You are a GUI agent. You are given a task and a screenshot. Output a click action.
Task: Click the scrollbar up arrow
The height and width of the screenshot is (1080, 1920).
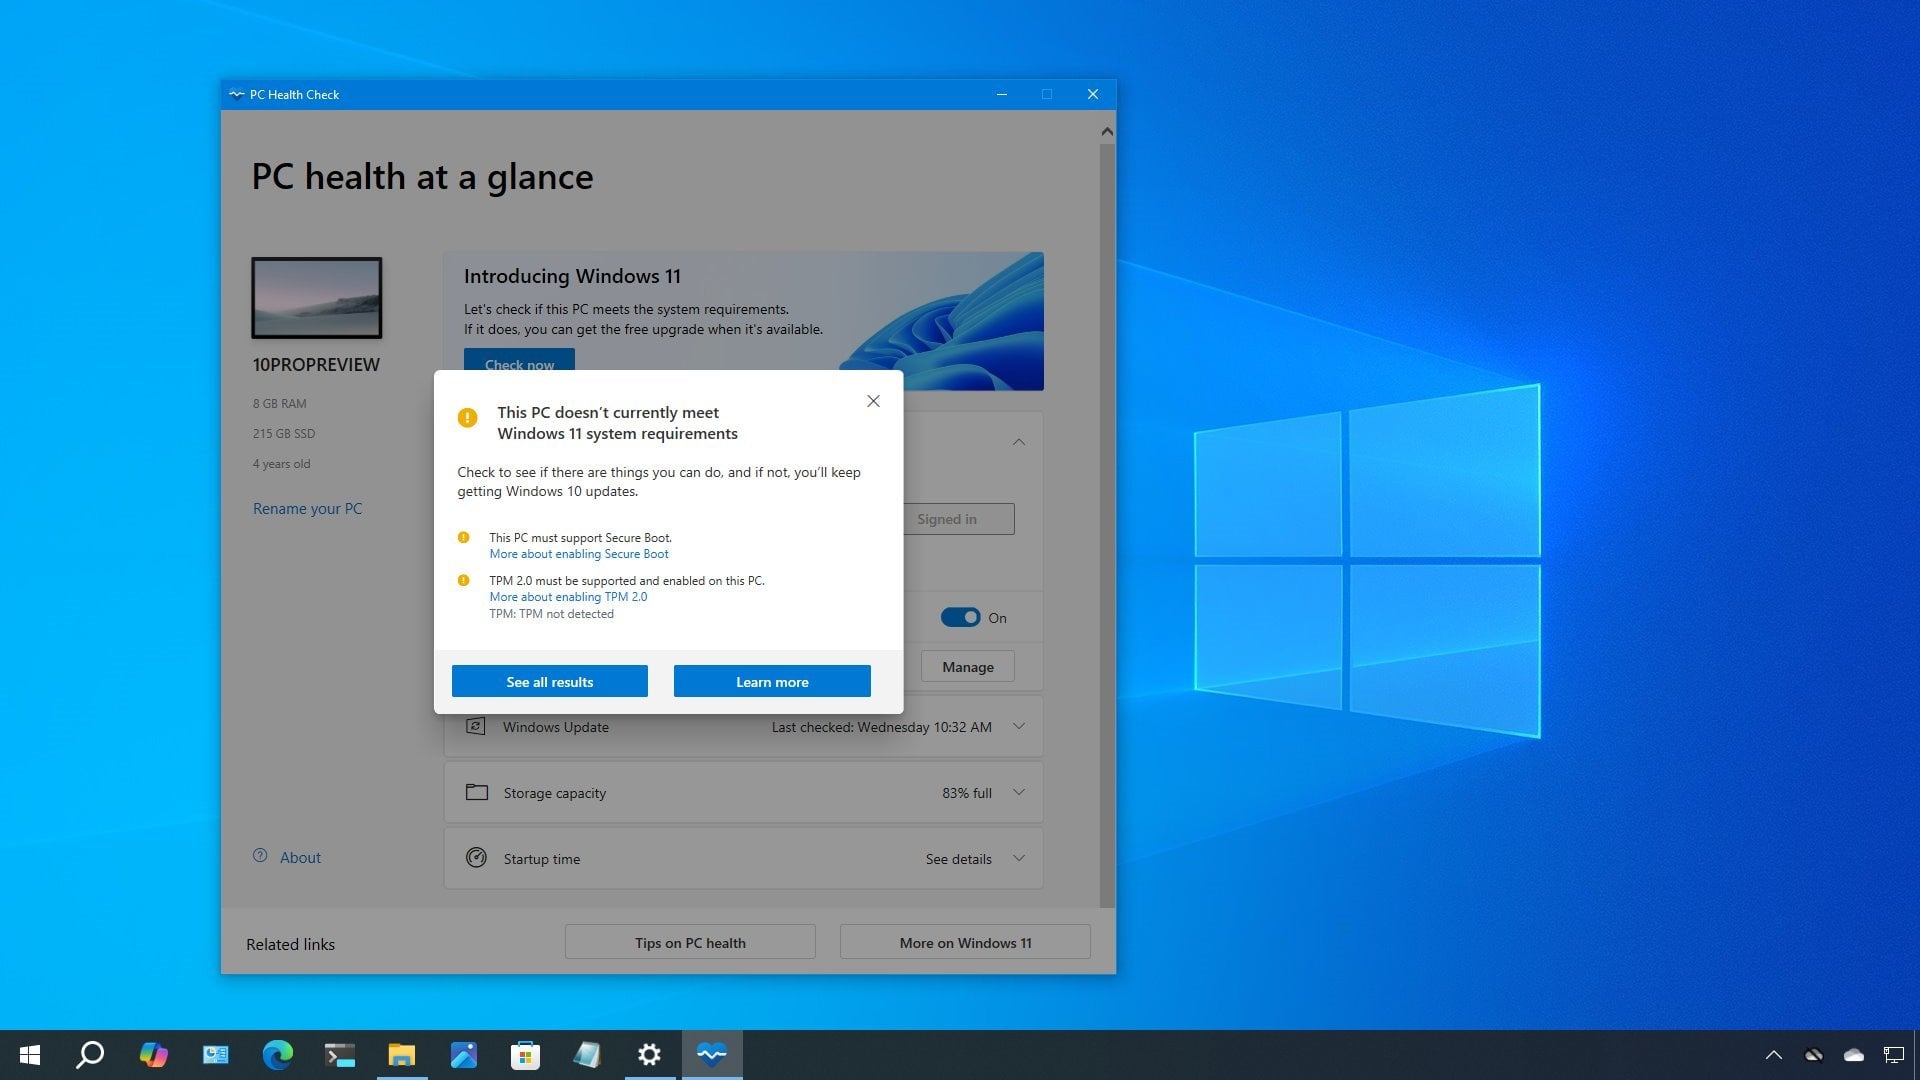point(1106,130)
